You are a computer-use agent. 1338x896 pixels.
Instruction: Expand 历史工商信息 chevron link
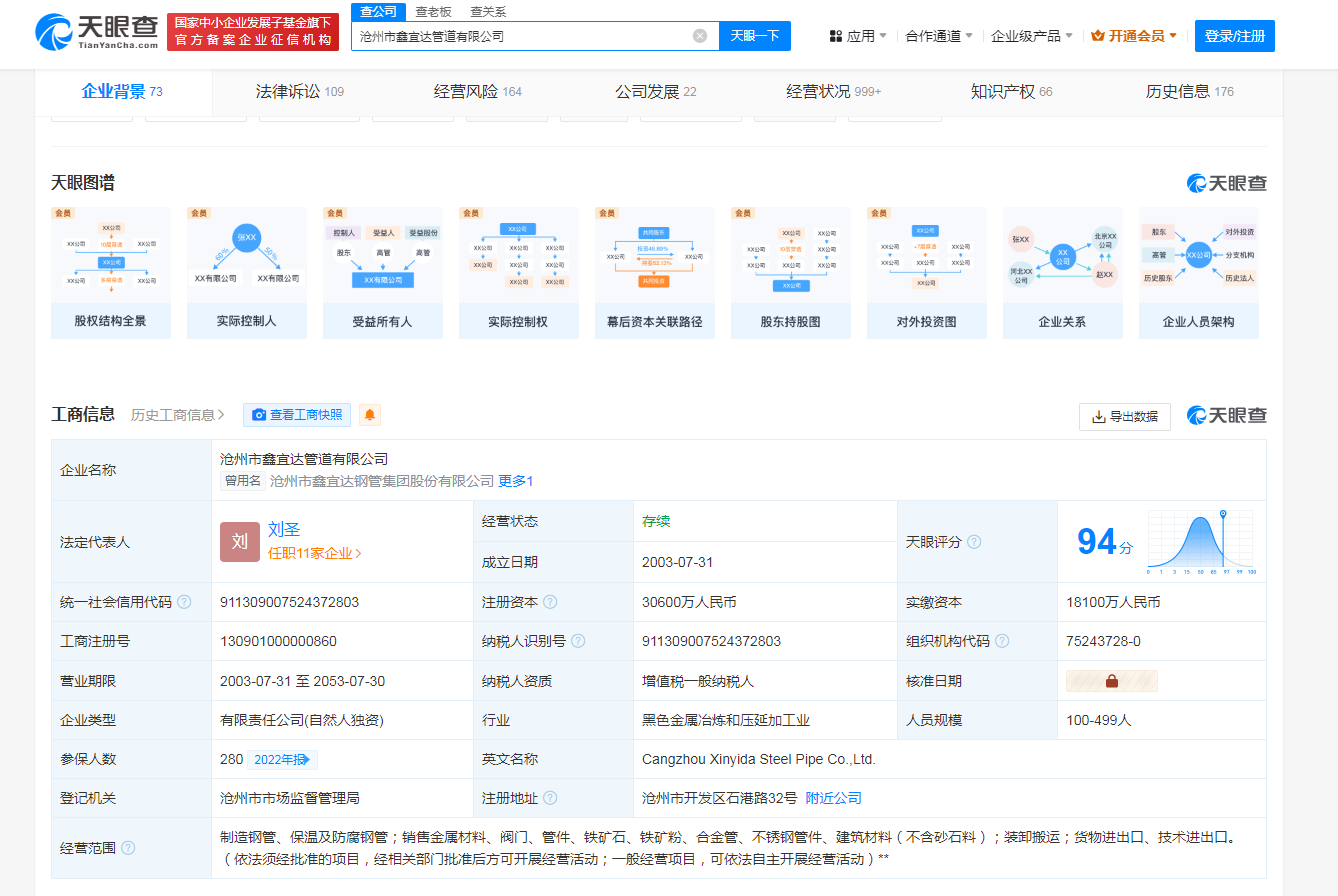point(178,415)
